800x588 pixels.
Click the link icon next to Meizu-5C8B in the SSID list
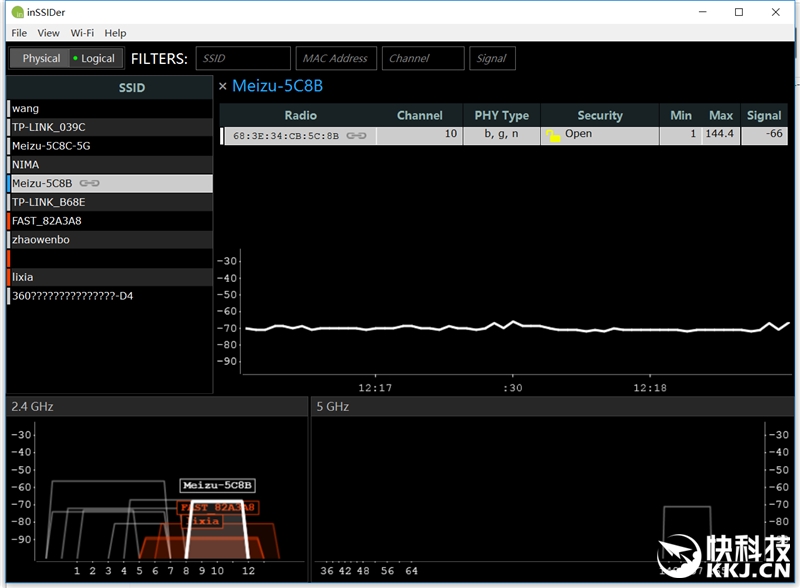coord(90,184)
